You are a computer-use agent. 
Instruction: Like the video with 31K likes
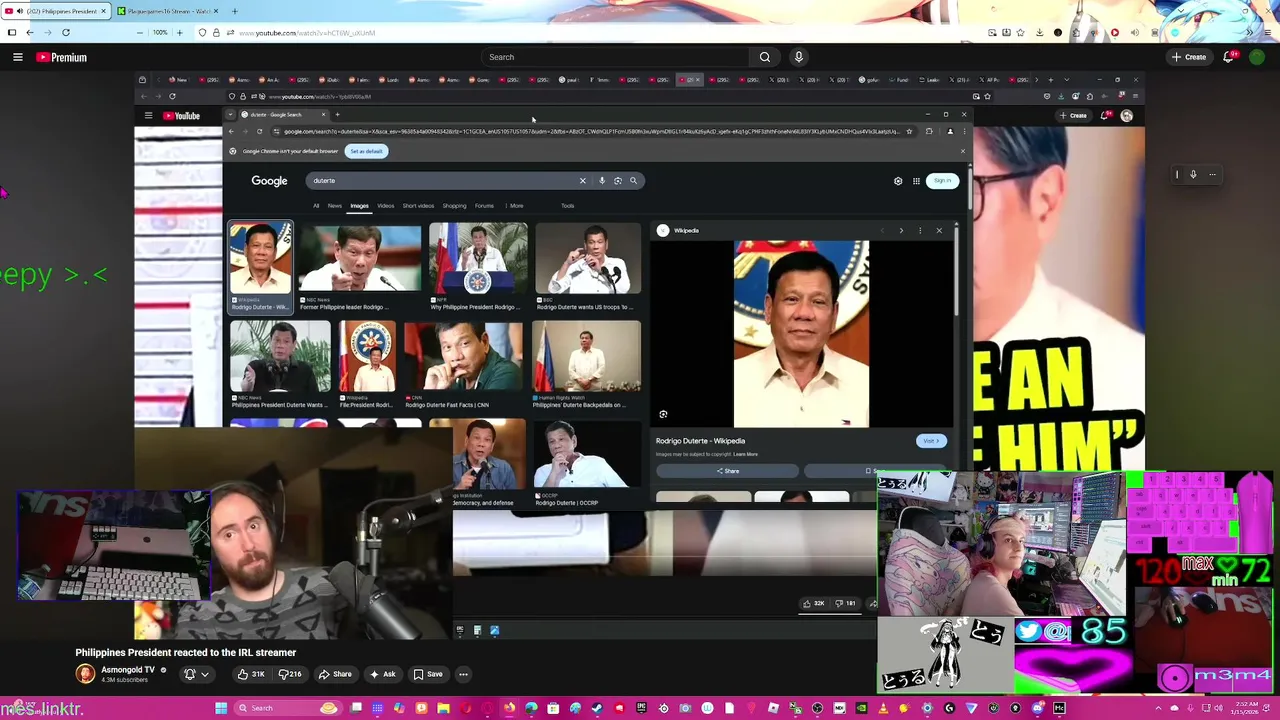pyautogui.click(x=251, y=674)
